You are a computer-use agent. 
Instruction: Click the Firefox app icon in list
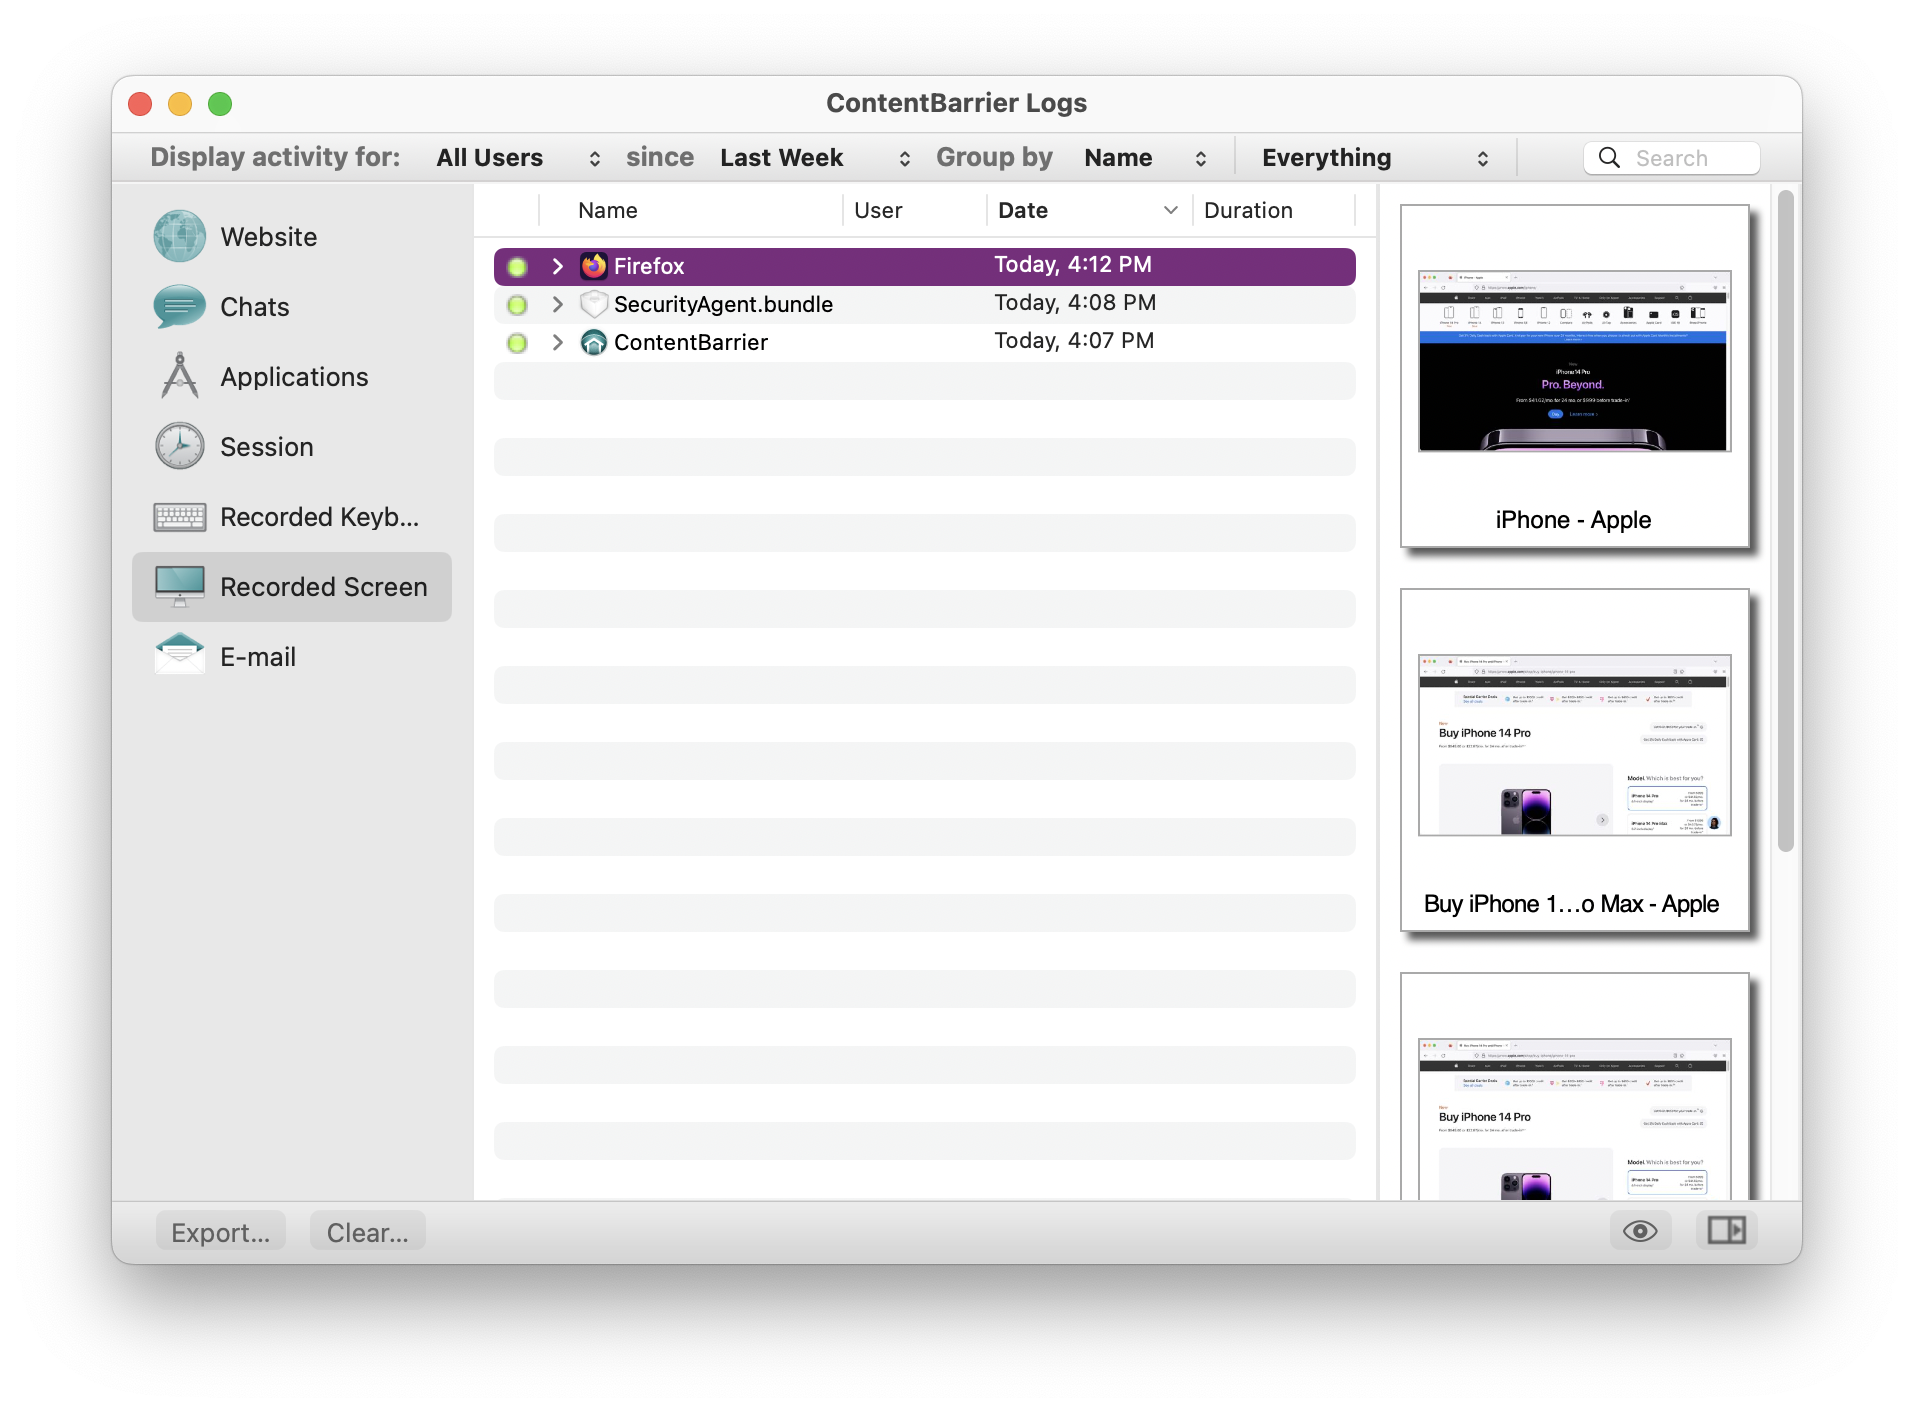[594, 266]
